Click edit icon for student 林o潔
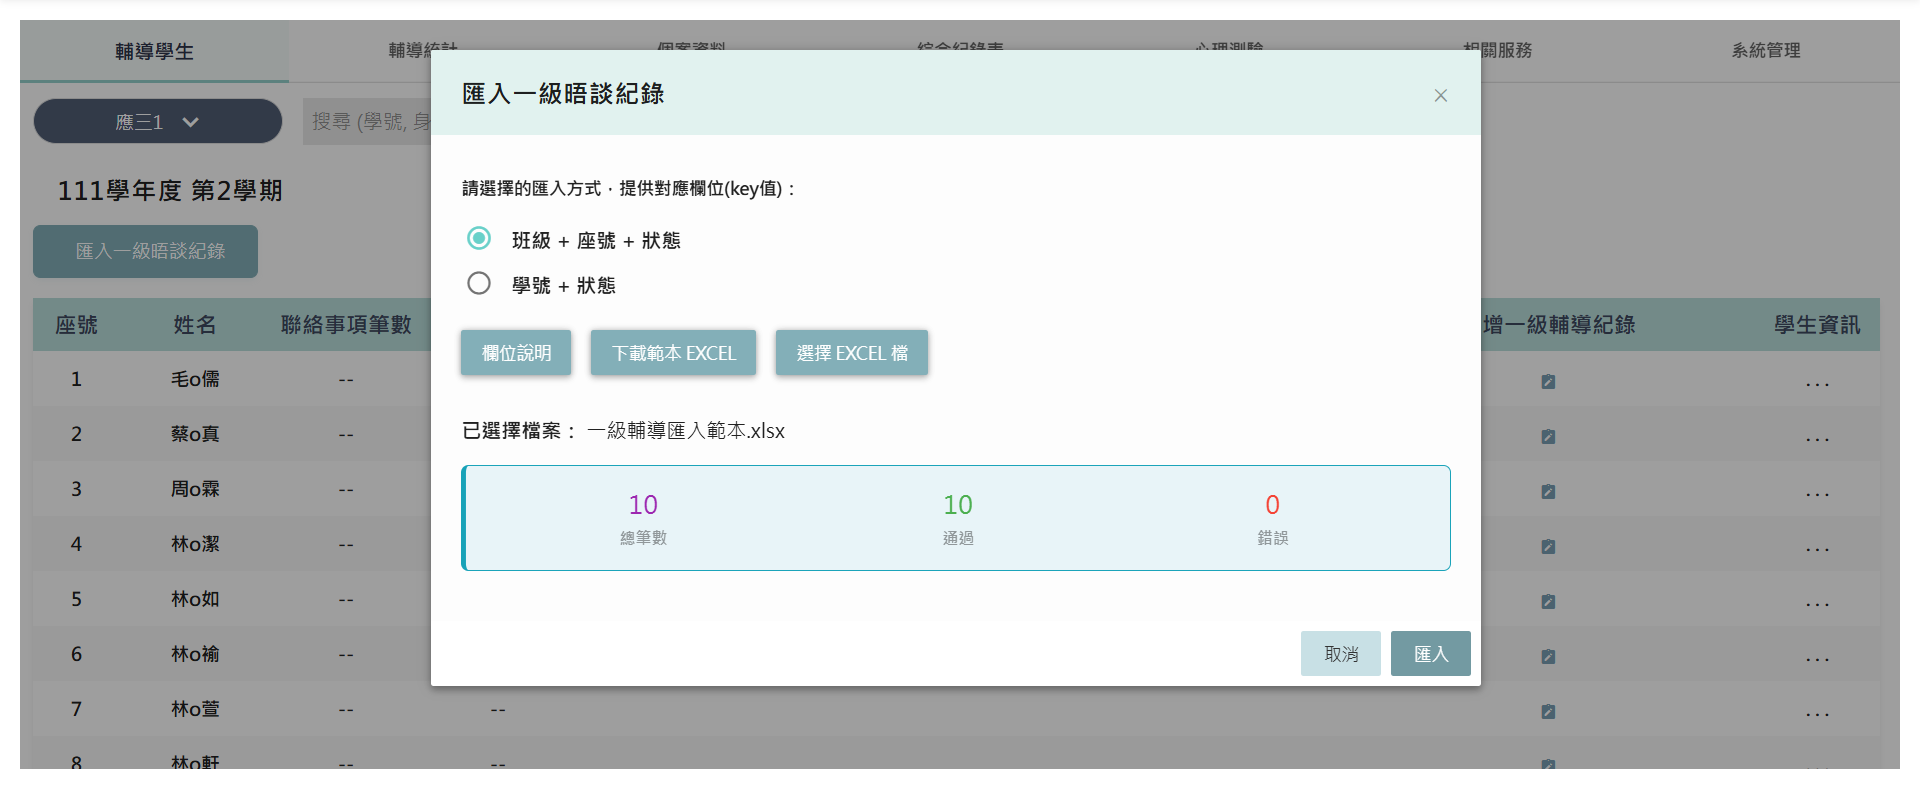This screenshot has width=1920, height=789. click(x=1548, y=546)
